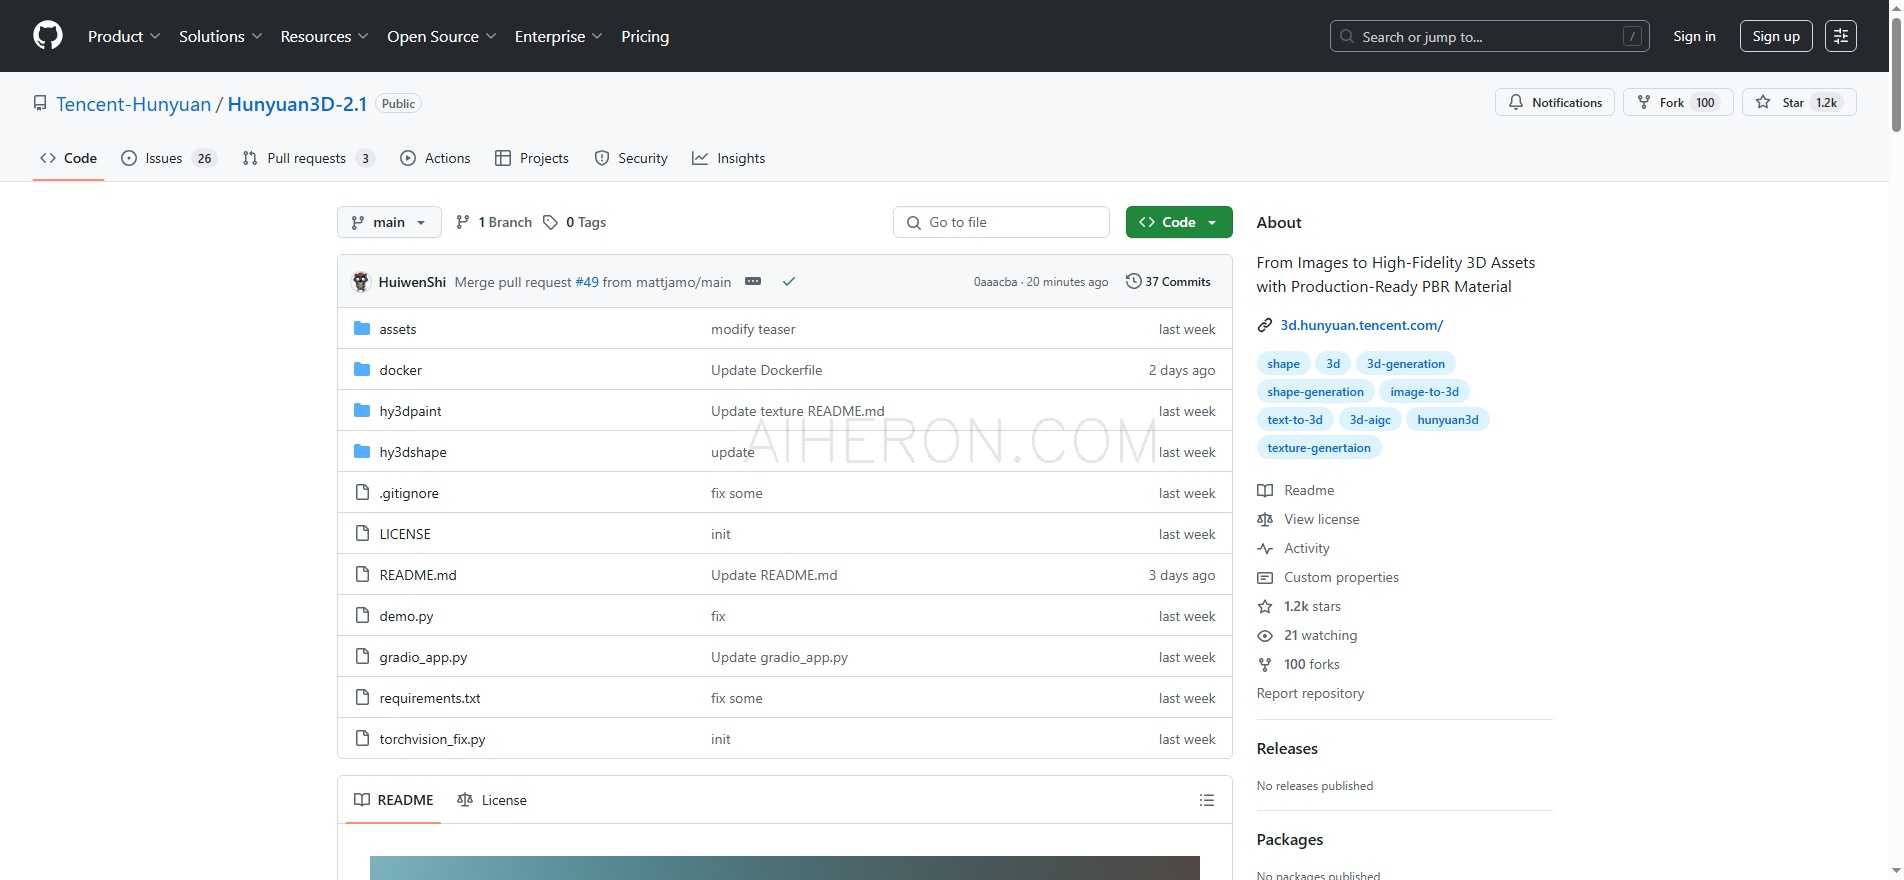Open 3d.hunyuan.tencent.com link

[x=1361, y=325]
